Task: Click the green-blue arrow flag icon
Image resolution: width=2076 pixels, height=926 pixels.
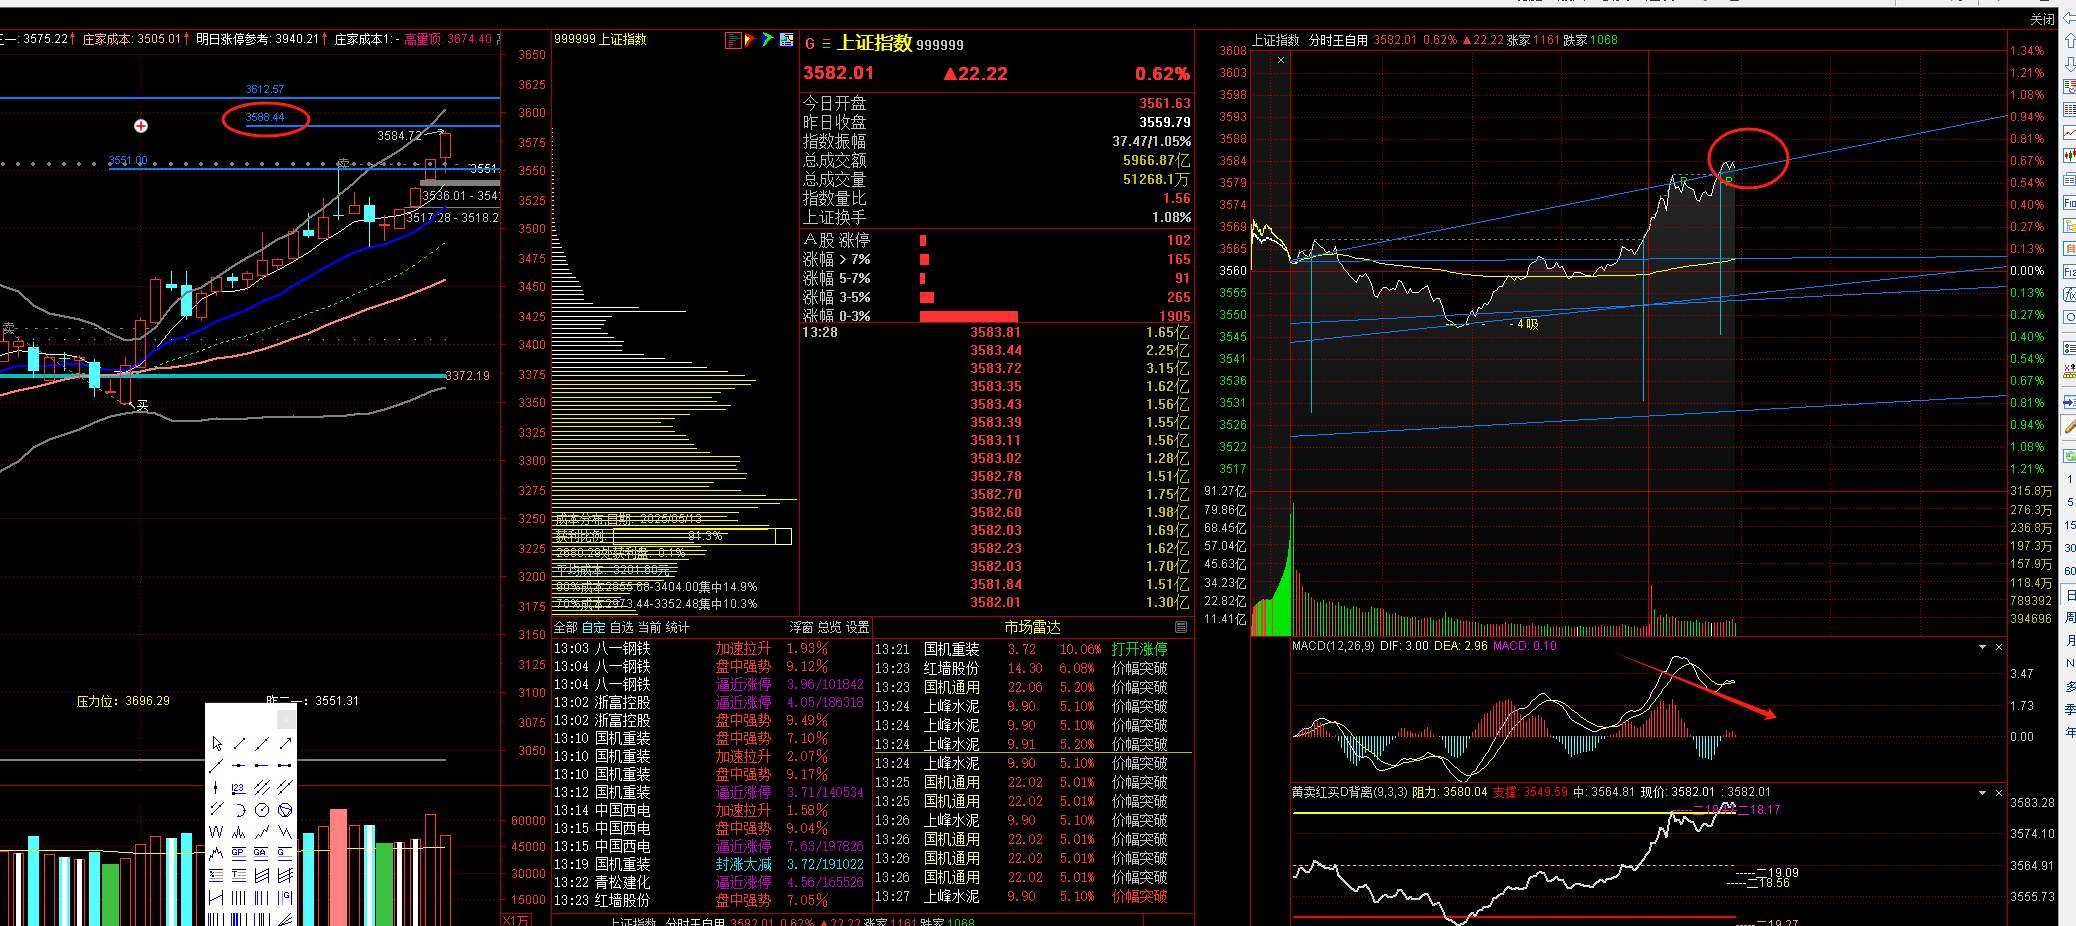Action: point(767,39)
